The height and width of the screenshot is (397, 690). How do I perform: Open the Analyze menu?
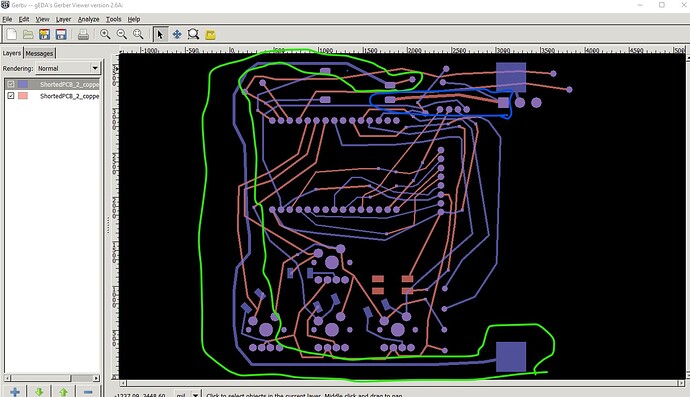[x=88, y=19]
